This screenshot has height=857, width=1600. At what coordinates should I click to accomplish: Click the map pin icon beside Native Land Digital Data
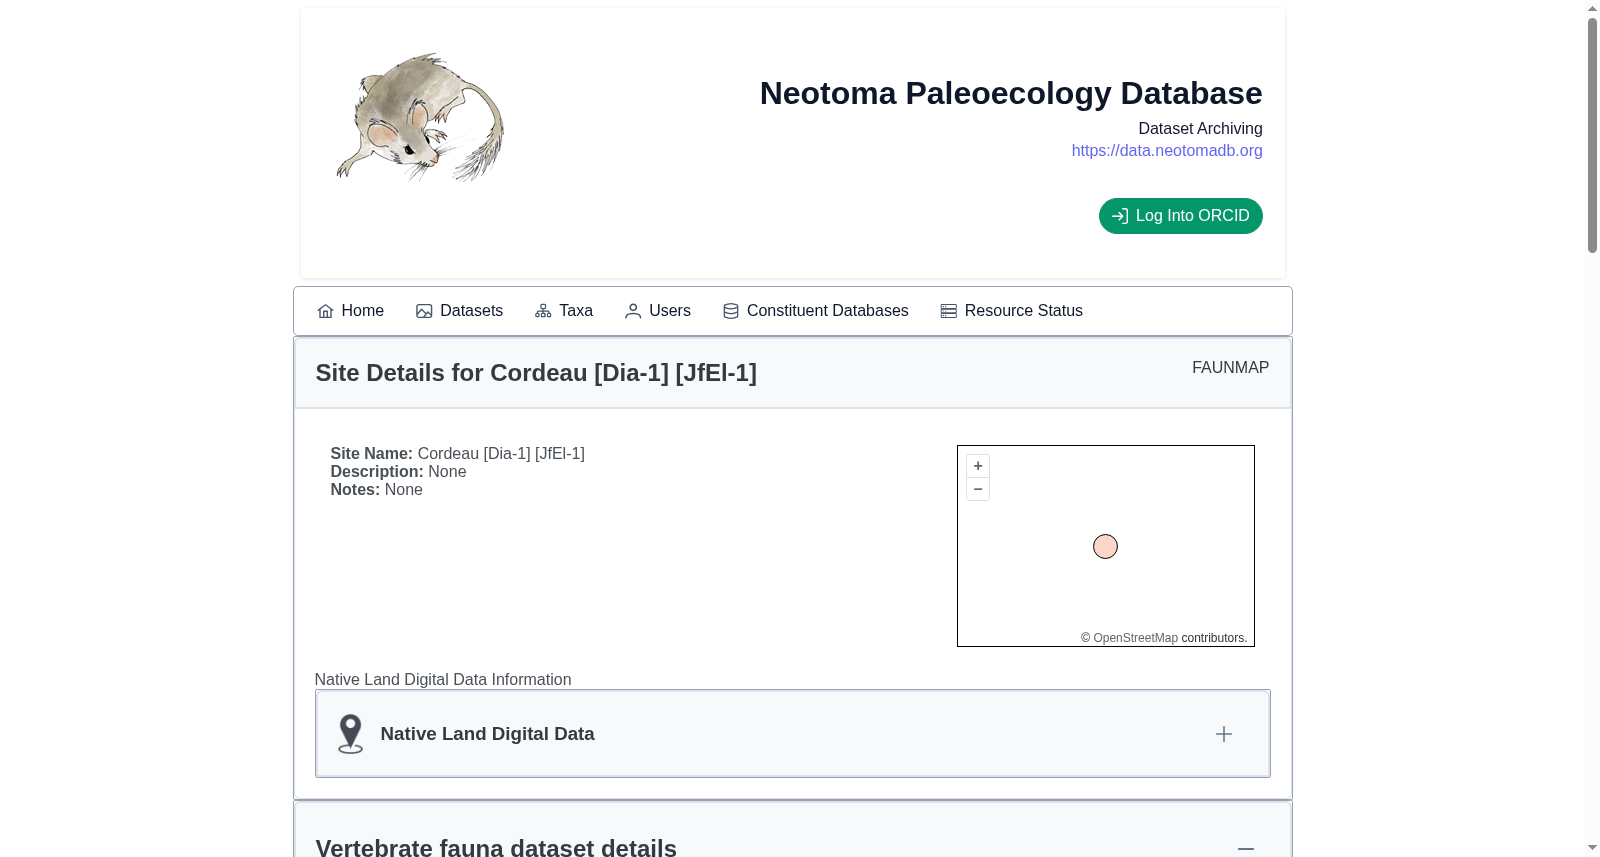point(350,734)
